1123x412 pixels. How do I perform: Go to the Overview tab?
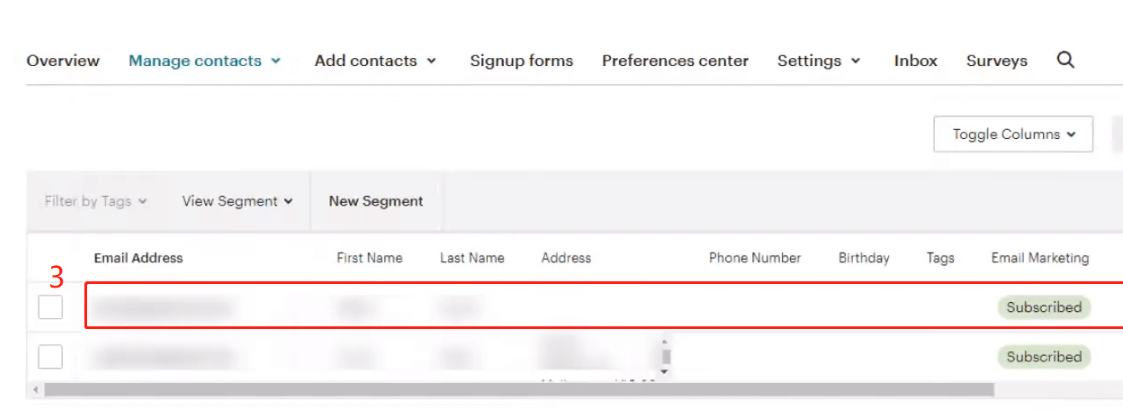pos(63,61)
